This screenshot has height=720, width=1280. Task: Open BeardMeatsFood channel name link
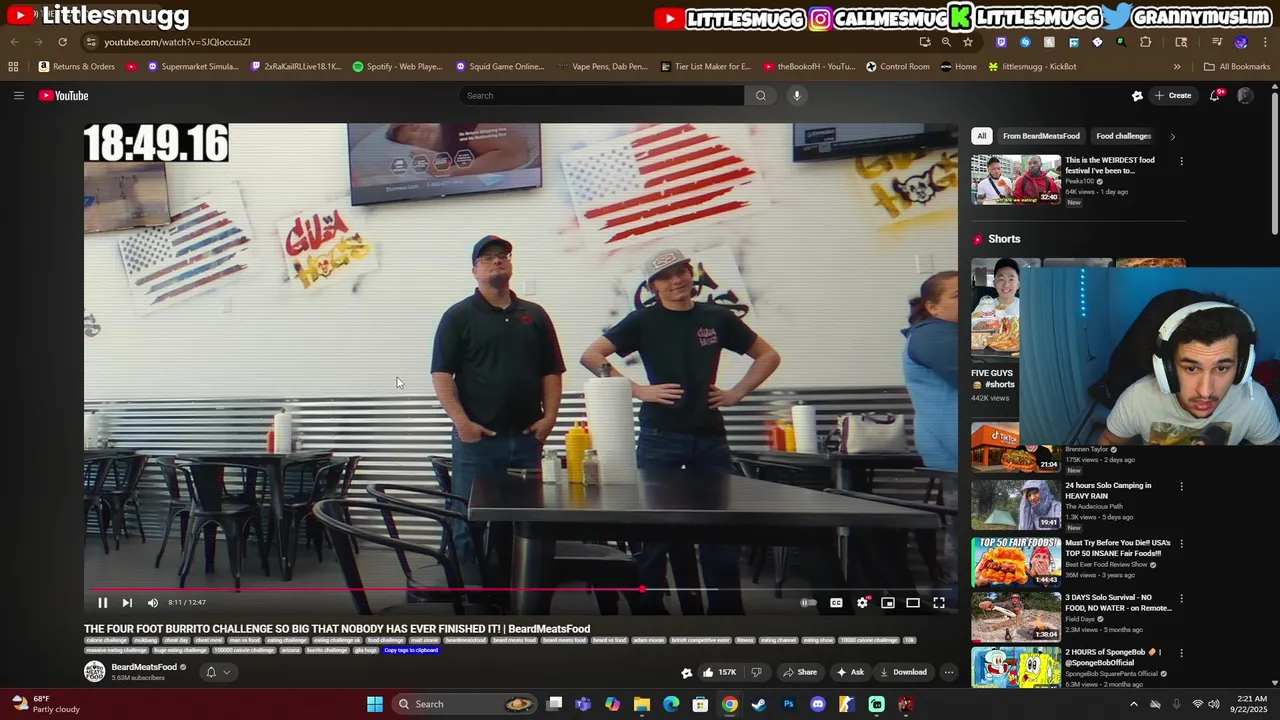pos(144,667)
